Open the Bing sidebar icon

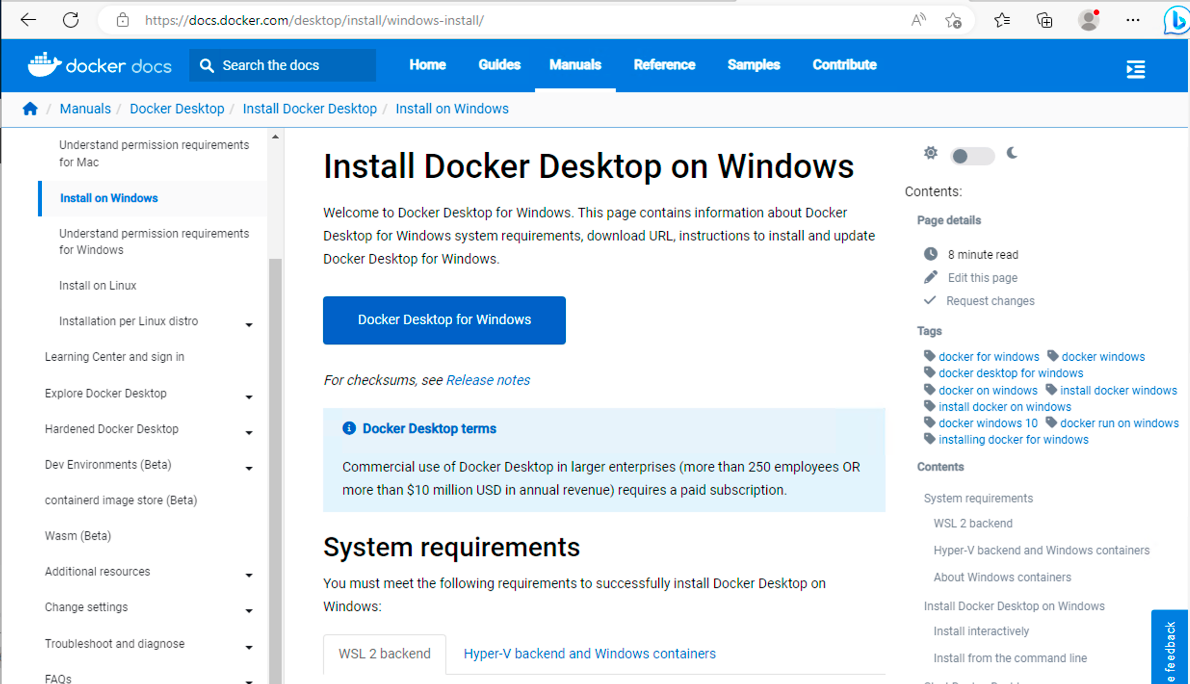coord(1176,20)
